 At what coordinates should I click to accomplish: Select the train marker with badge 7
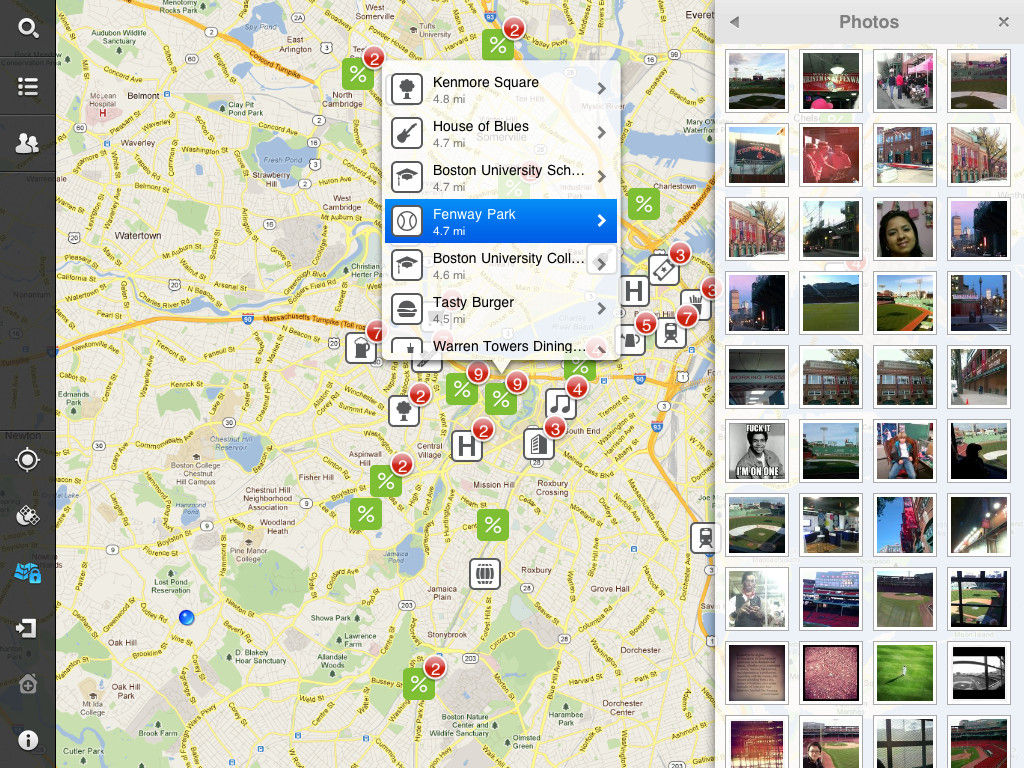(x=671, y=333)
